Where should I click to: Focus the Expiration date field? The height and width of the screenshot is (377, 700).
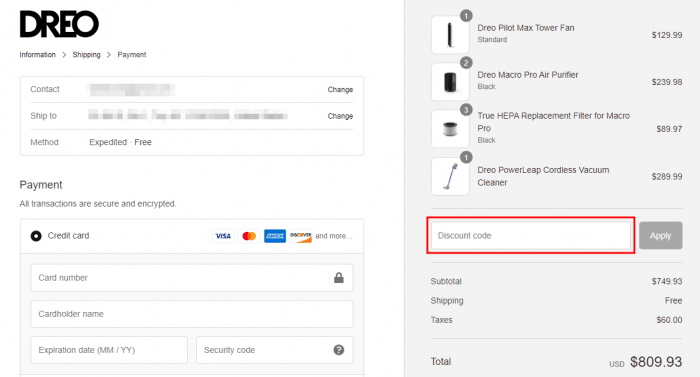click(x=109, y=350)
